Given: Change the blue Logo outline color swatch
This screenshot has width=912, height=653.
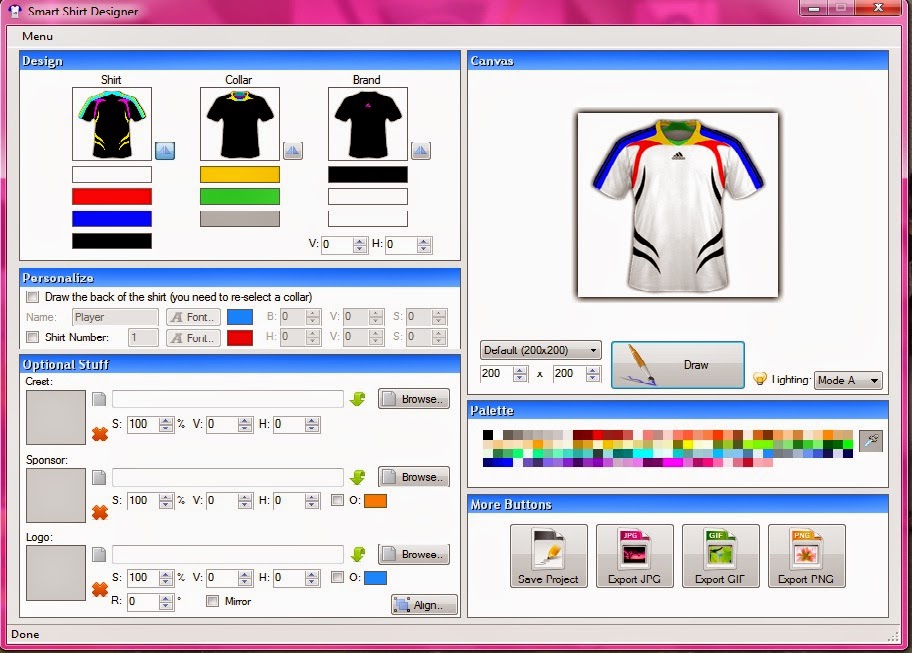Looking at the screenshot, I should [375, 578].
